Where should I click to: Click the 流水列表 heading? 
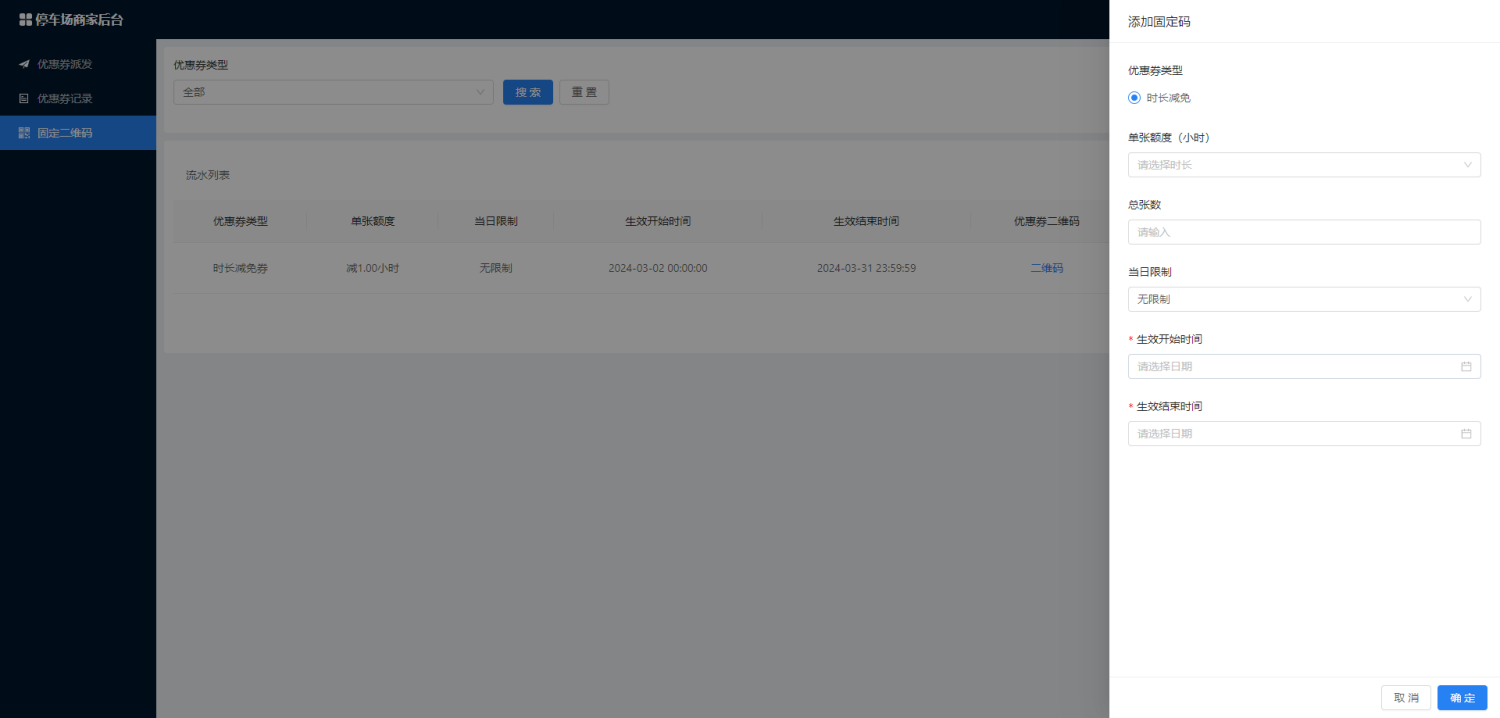tap(208, 175)
